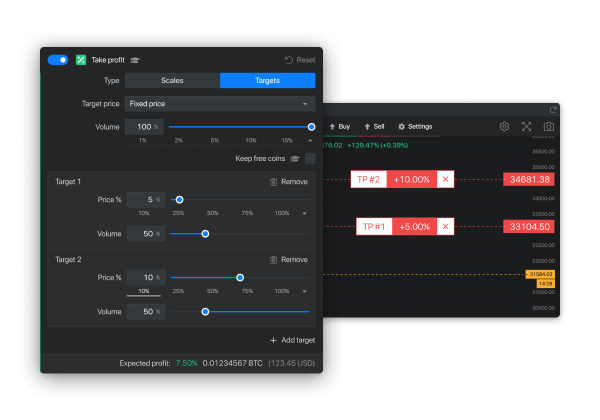Screen dimensions: 600x420
Task: Move Target 2 Price % slider handle
Action: click(240, 278)
